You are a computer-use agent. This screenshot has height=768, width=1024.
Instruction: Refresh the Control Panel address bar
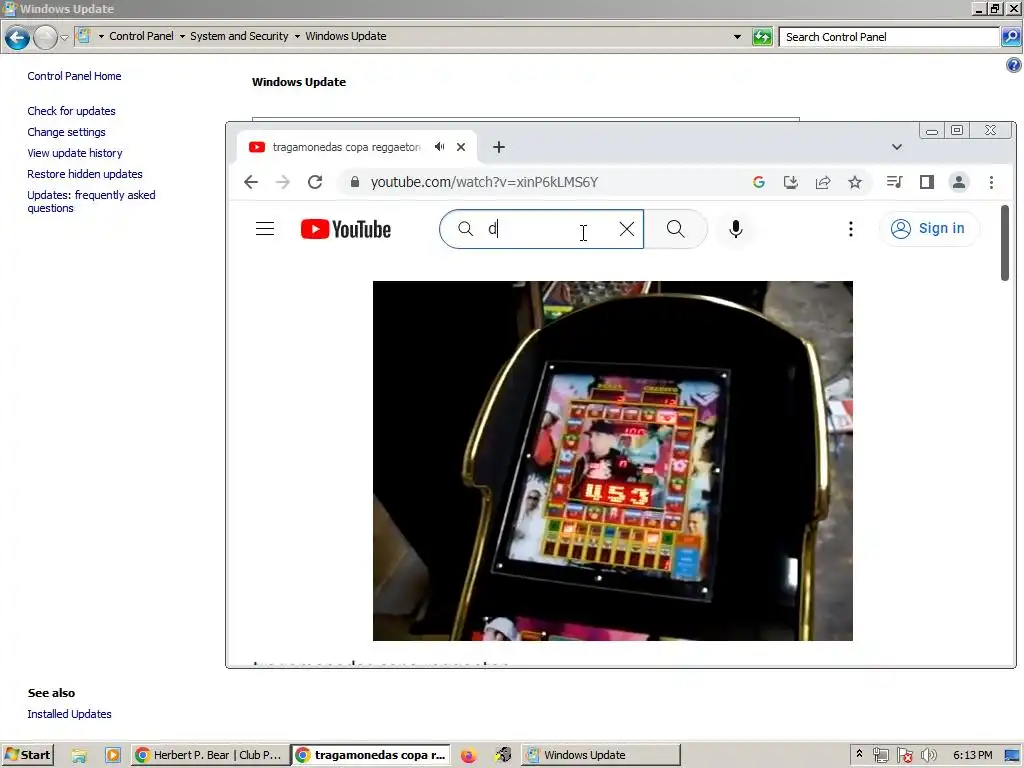tap(762, 37)
